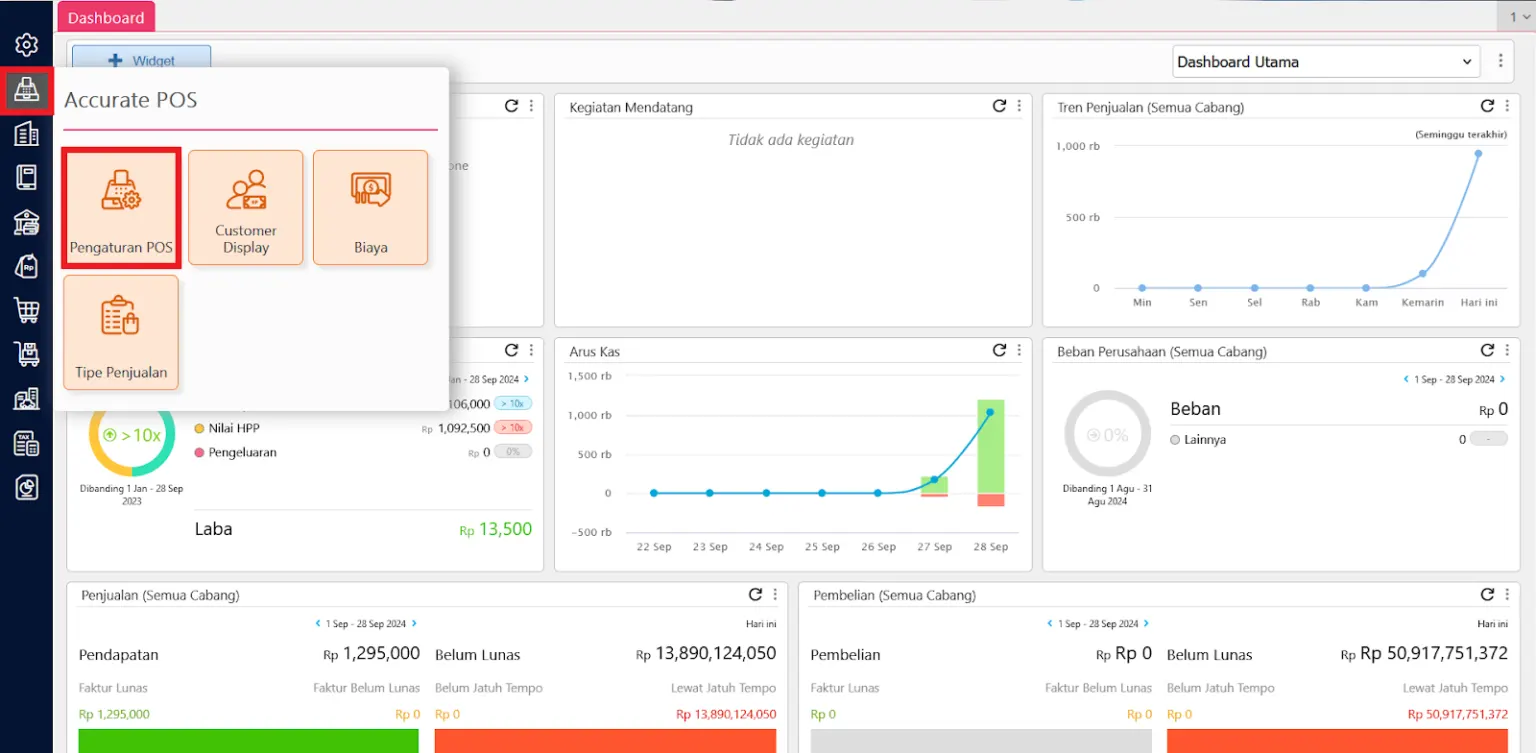
Task: Refresh the Arus Kas widget
Action: [x=999, y=350]
